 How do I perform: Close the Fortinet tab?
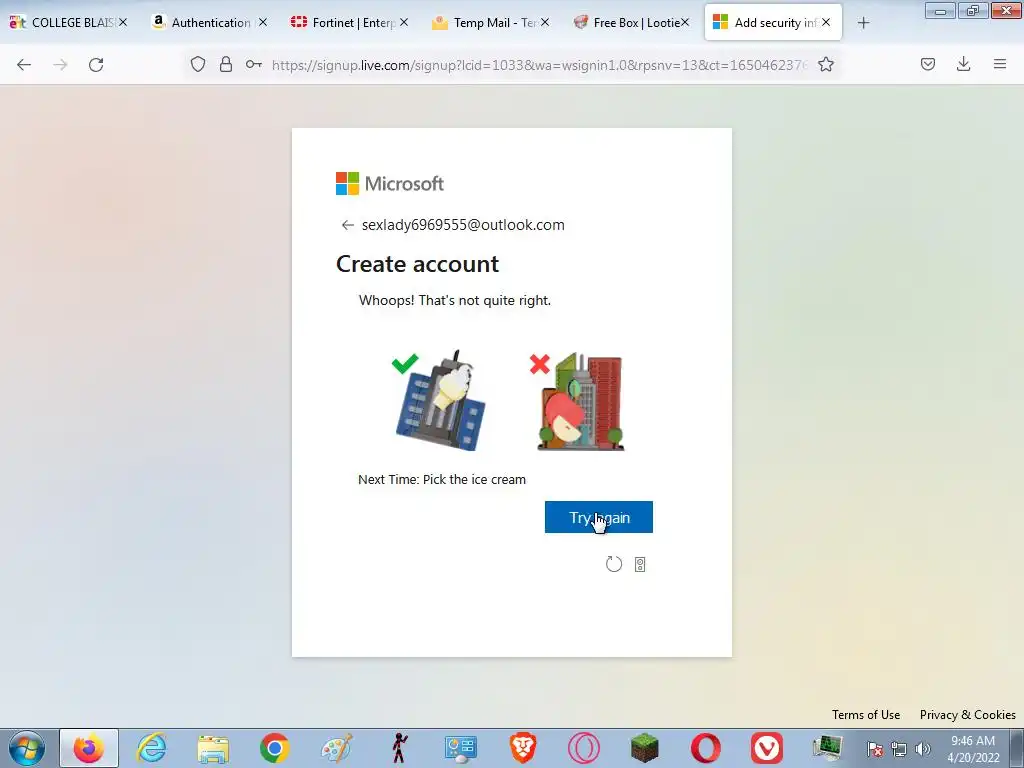404,23
